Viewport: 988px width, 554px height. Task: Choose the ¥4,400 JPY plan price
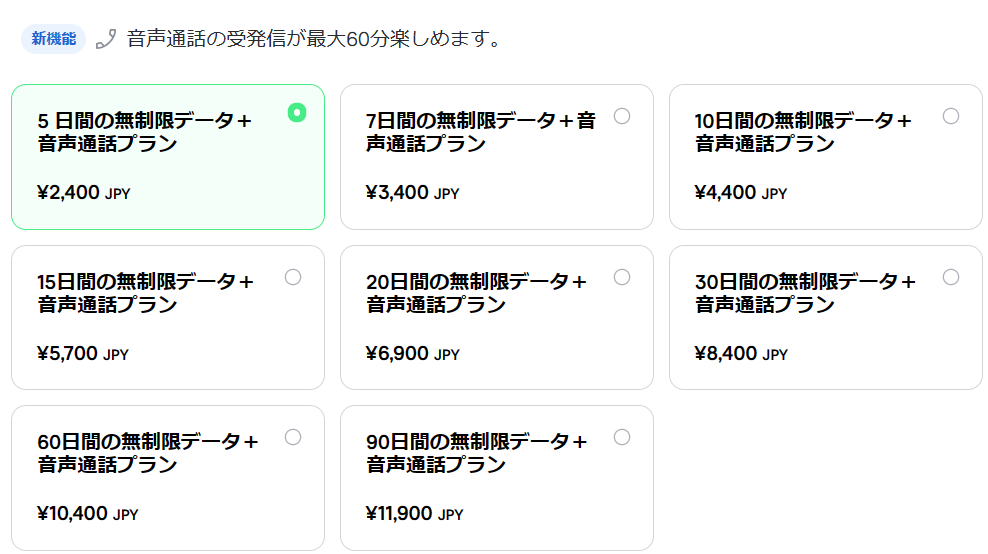coord(741,193)
